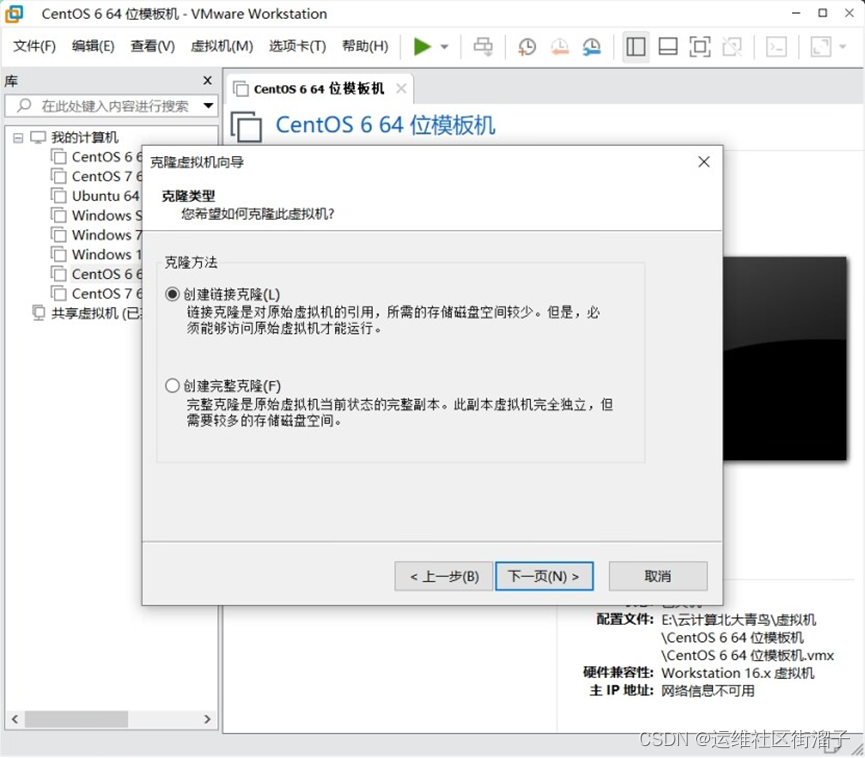Select 创建完整克隆(F) radio button
Viewport: 865px width, 758px height.
pos(172,386)
